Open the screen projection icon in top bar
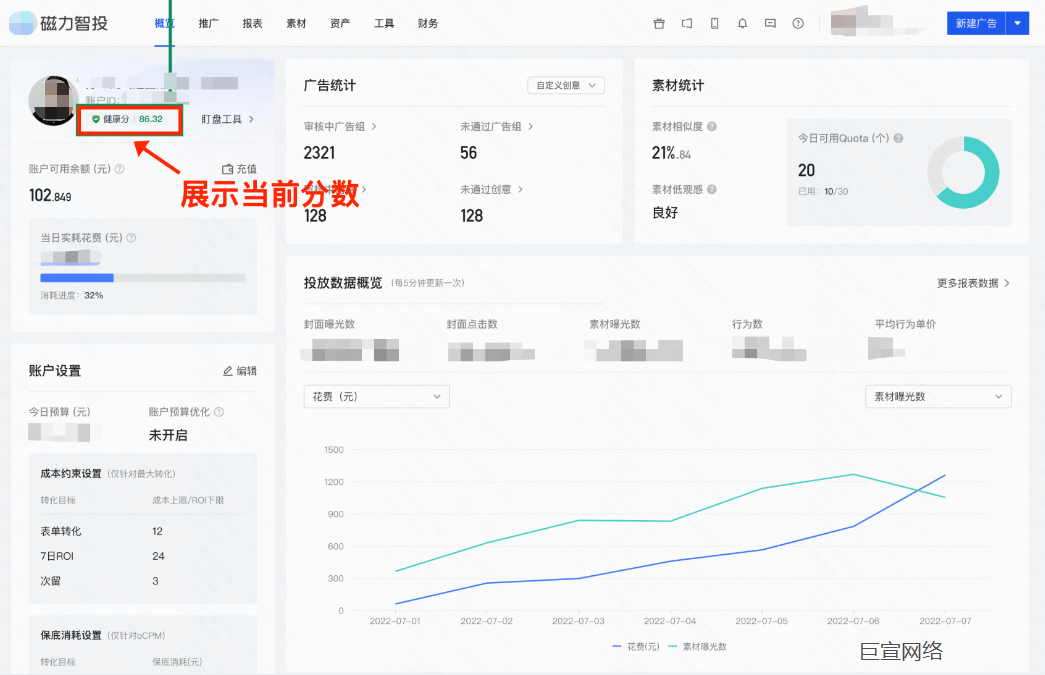Image resolution: width=1045 pixels, height=675 pixels. 686,22
